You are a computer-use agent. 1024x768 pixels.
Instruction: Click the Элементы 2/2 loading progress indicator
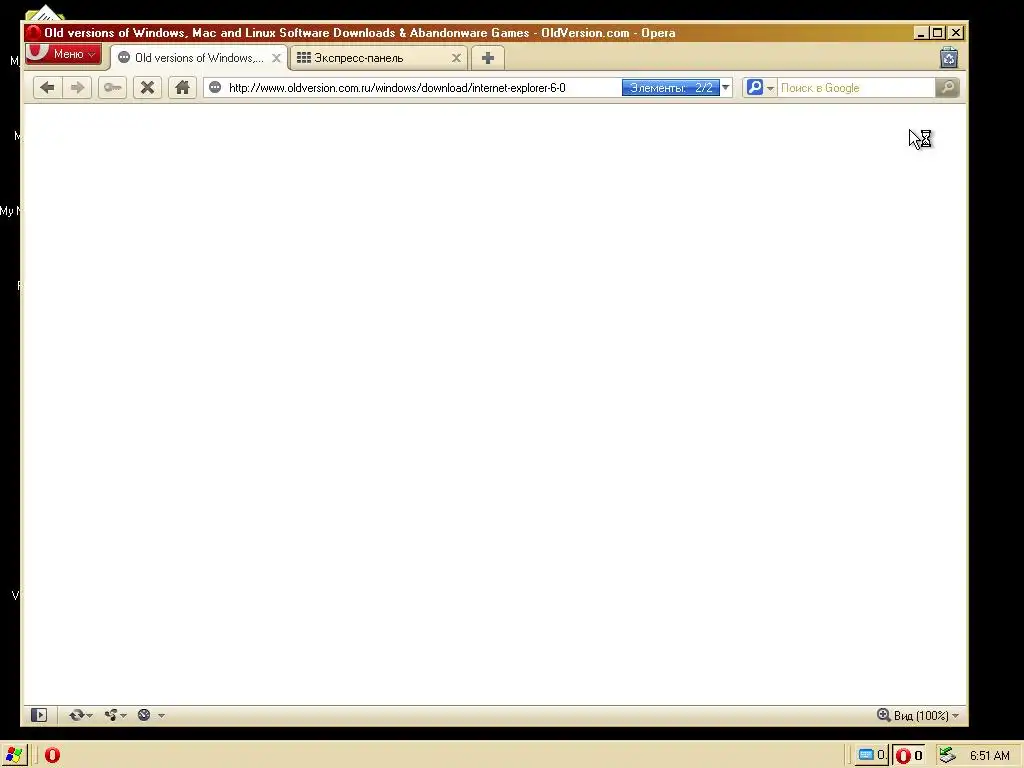tap(671, 88)
